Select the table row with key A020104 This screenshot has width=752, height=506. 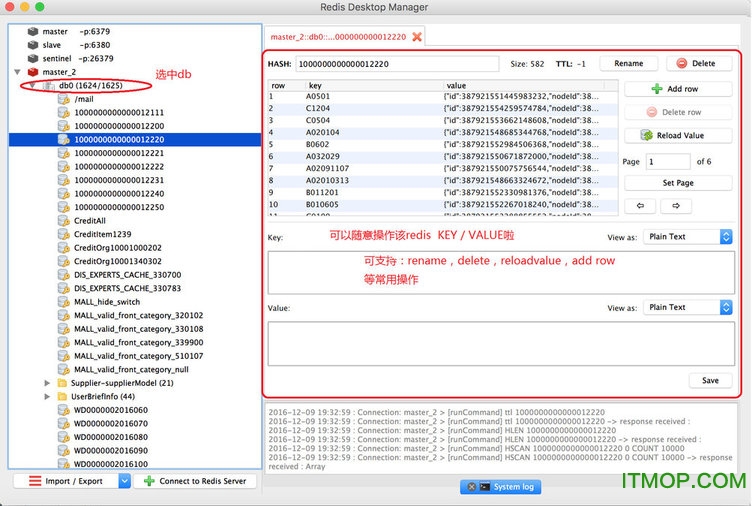click(443, 132)
